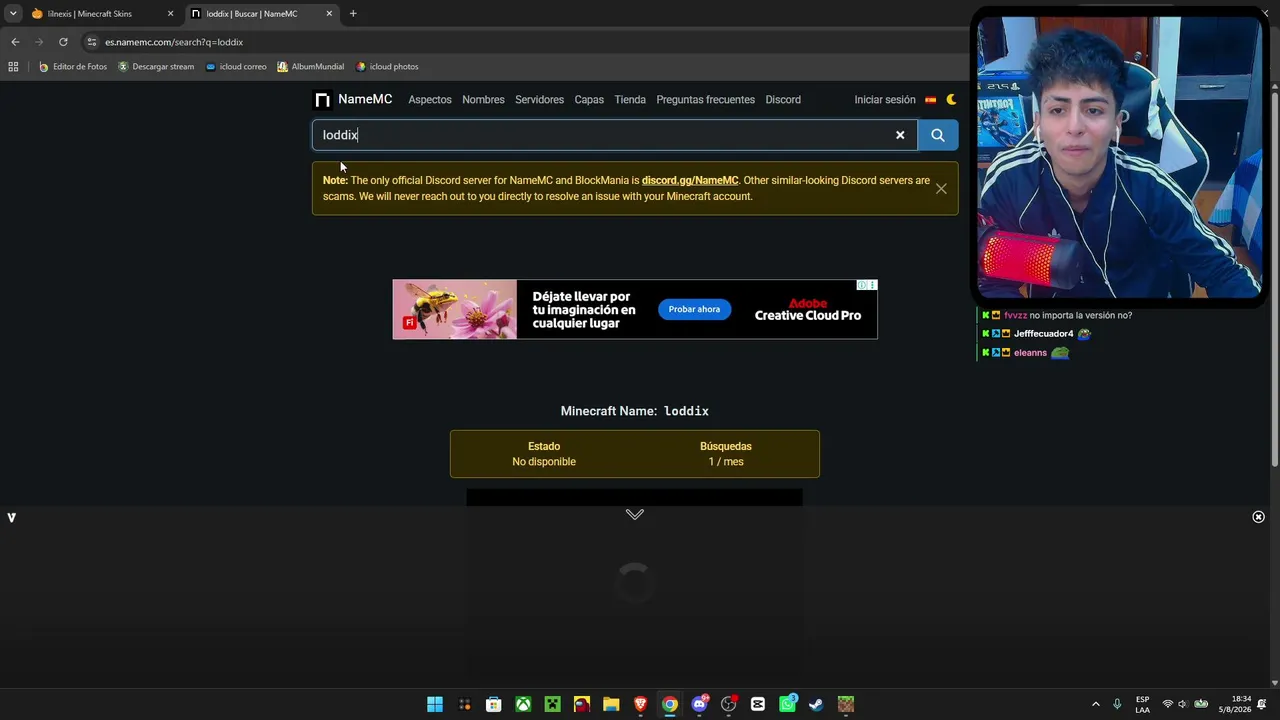
Task: Close the loddix NameMC tab
Action: [x=329, y=14]
